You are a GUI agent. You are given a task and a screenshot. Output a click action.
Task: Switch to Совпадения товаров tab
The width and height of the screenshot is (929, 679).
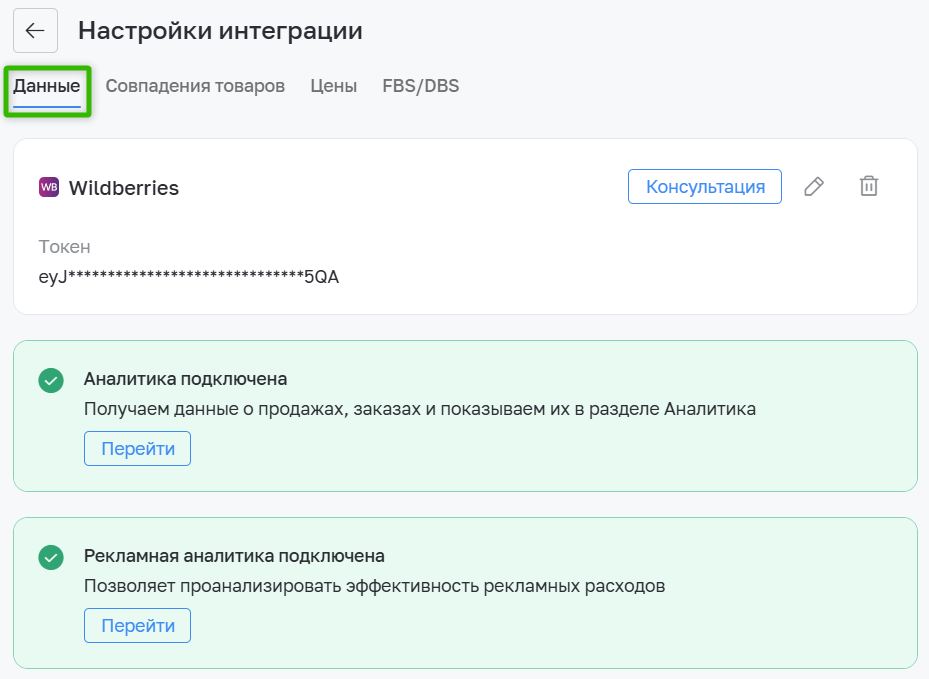point(195,87)
